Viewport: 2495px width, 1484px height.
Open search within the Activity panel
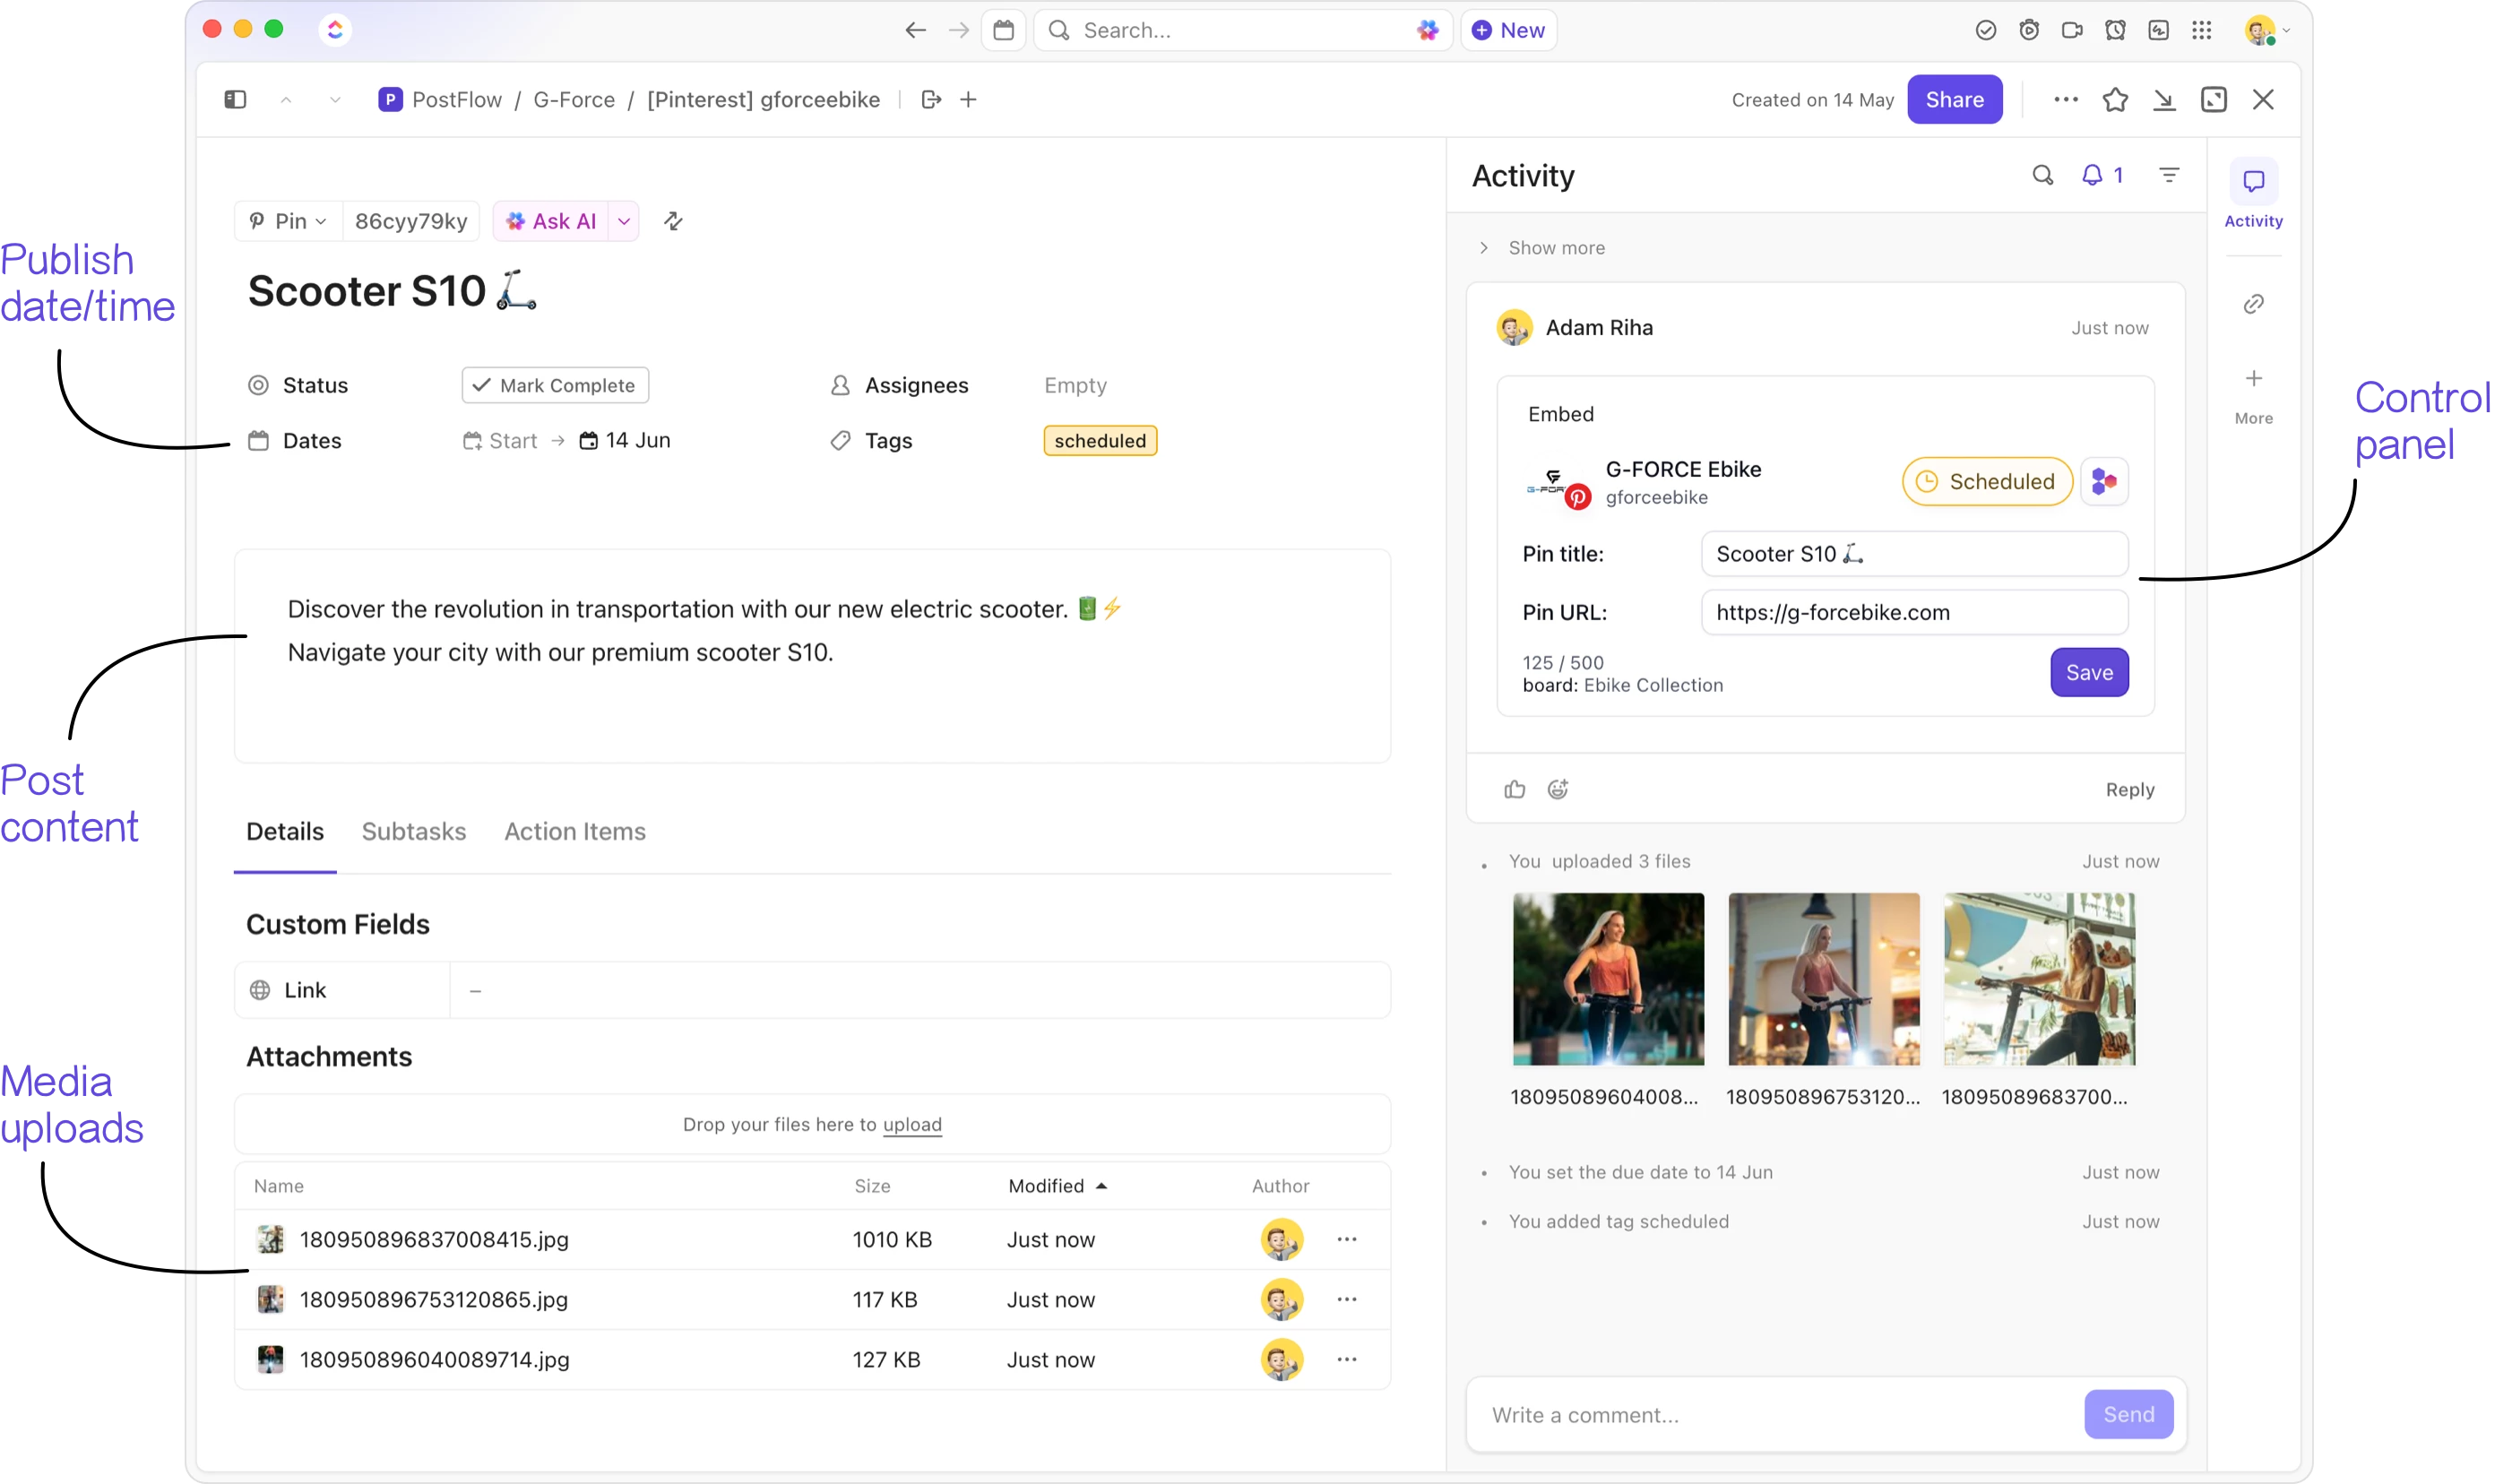point(2043,175)
